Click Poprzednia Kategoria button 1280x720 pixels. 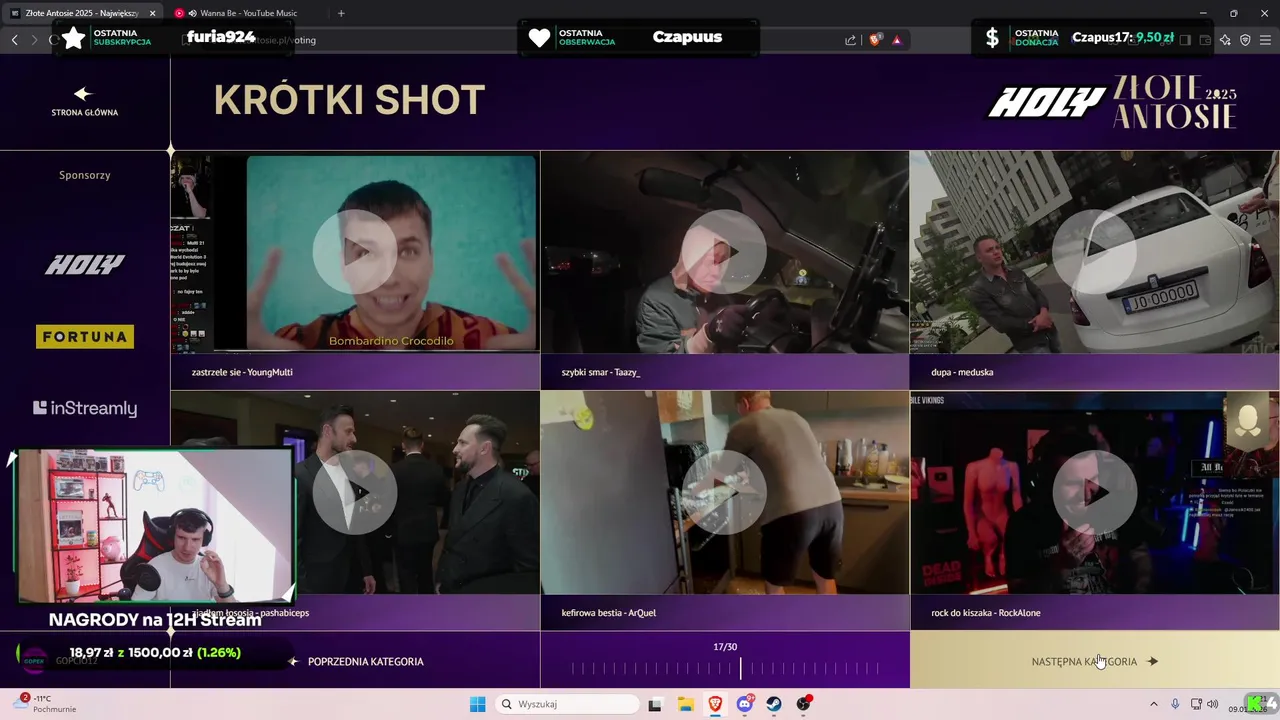356,661
